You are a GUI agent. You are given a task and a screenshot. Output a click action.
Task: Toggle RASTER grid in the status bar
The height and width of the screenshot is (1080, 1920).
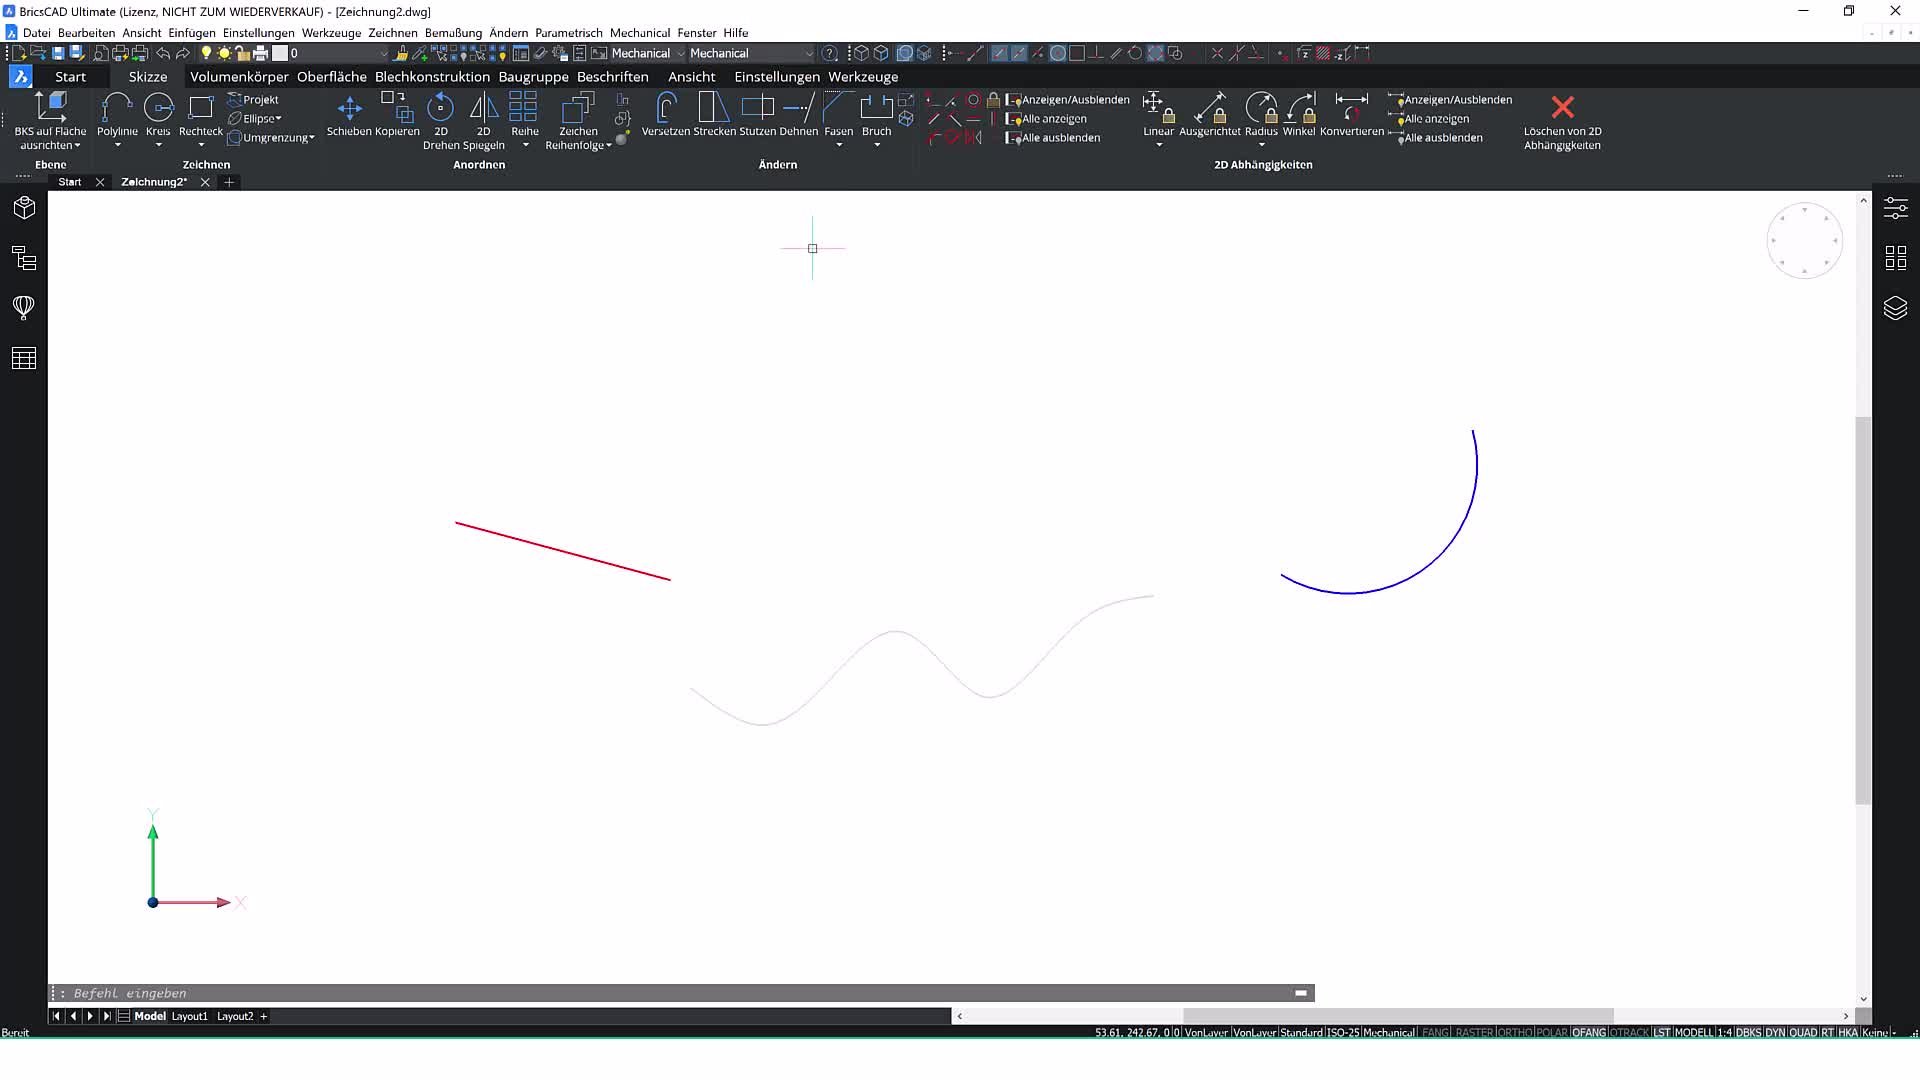click(1474, 1032)
